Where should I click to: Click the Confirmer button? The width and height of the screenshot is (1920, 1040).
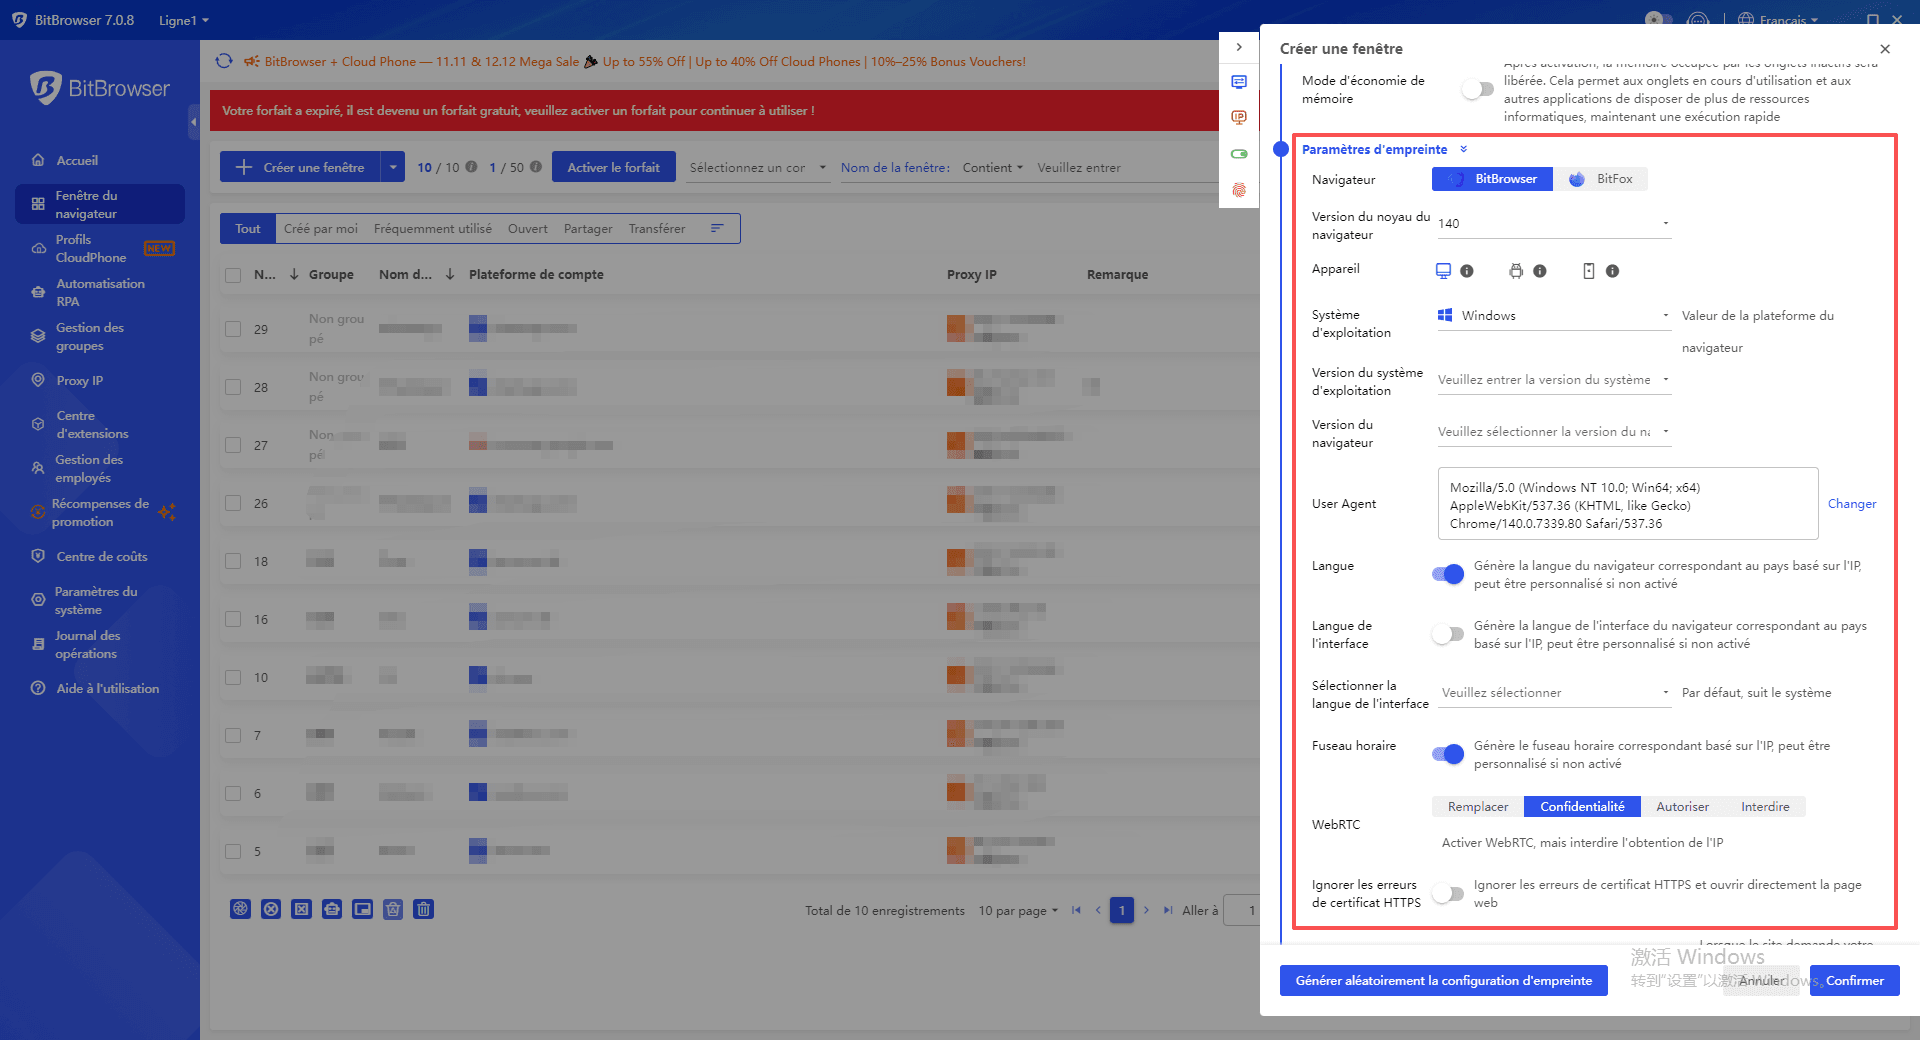pyautogui.click(x=1854, y=981)
